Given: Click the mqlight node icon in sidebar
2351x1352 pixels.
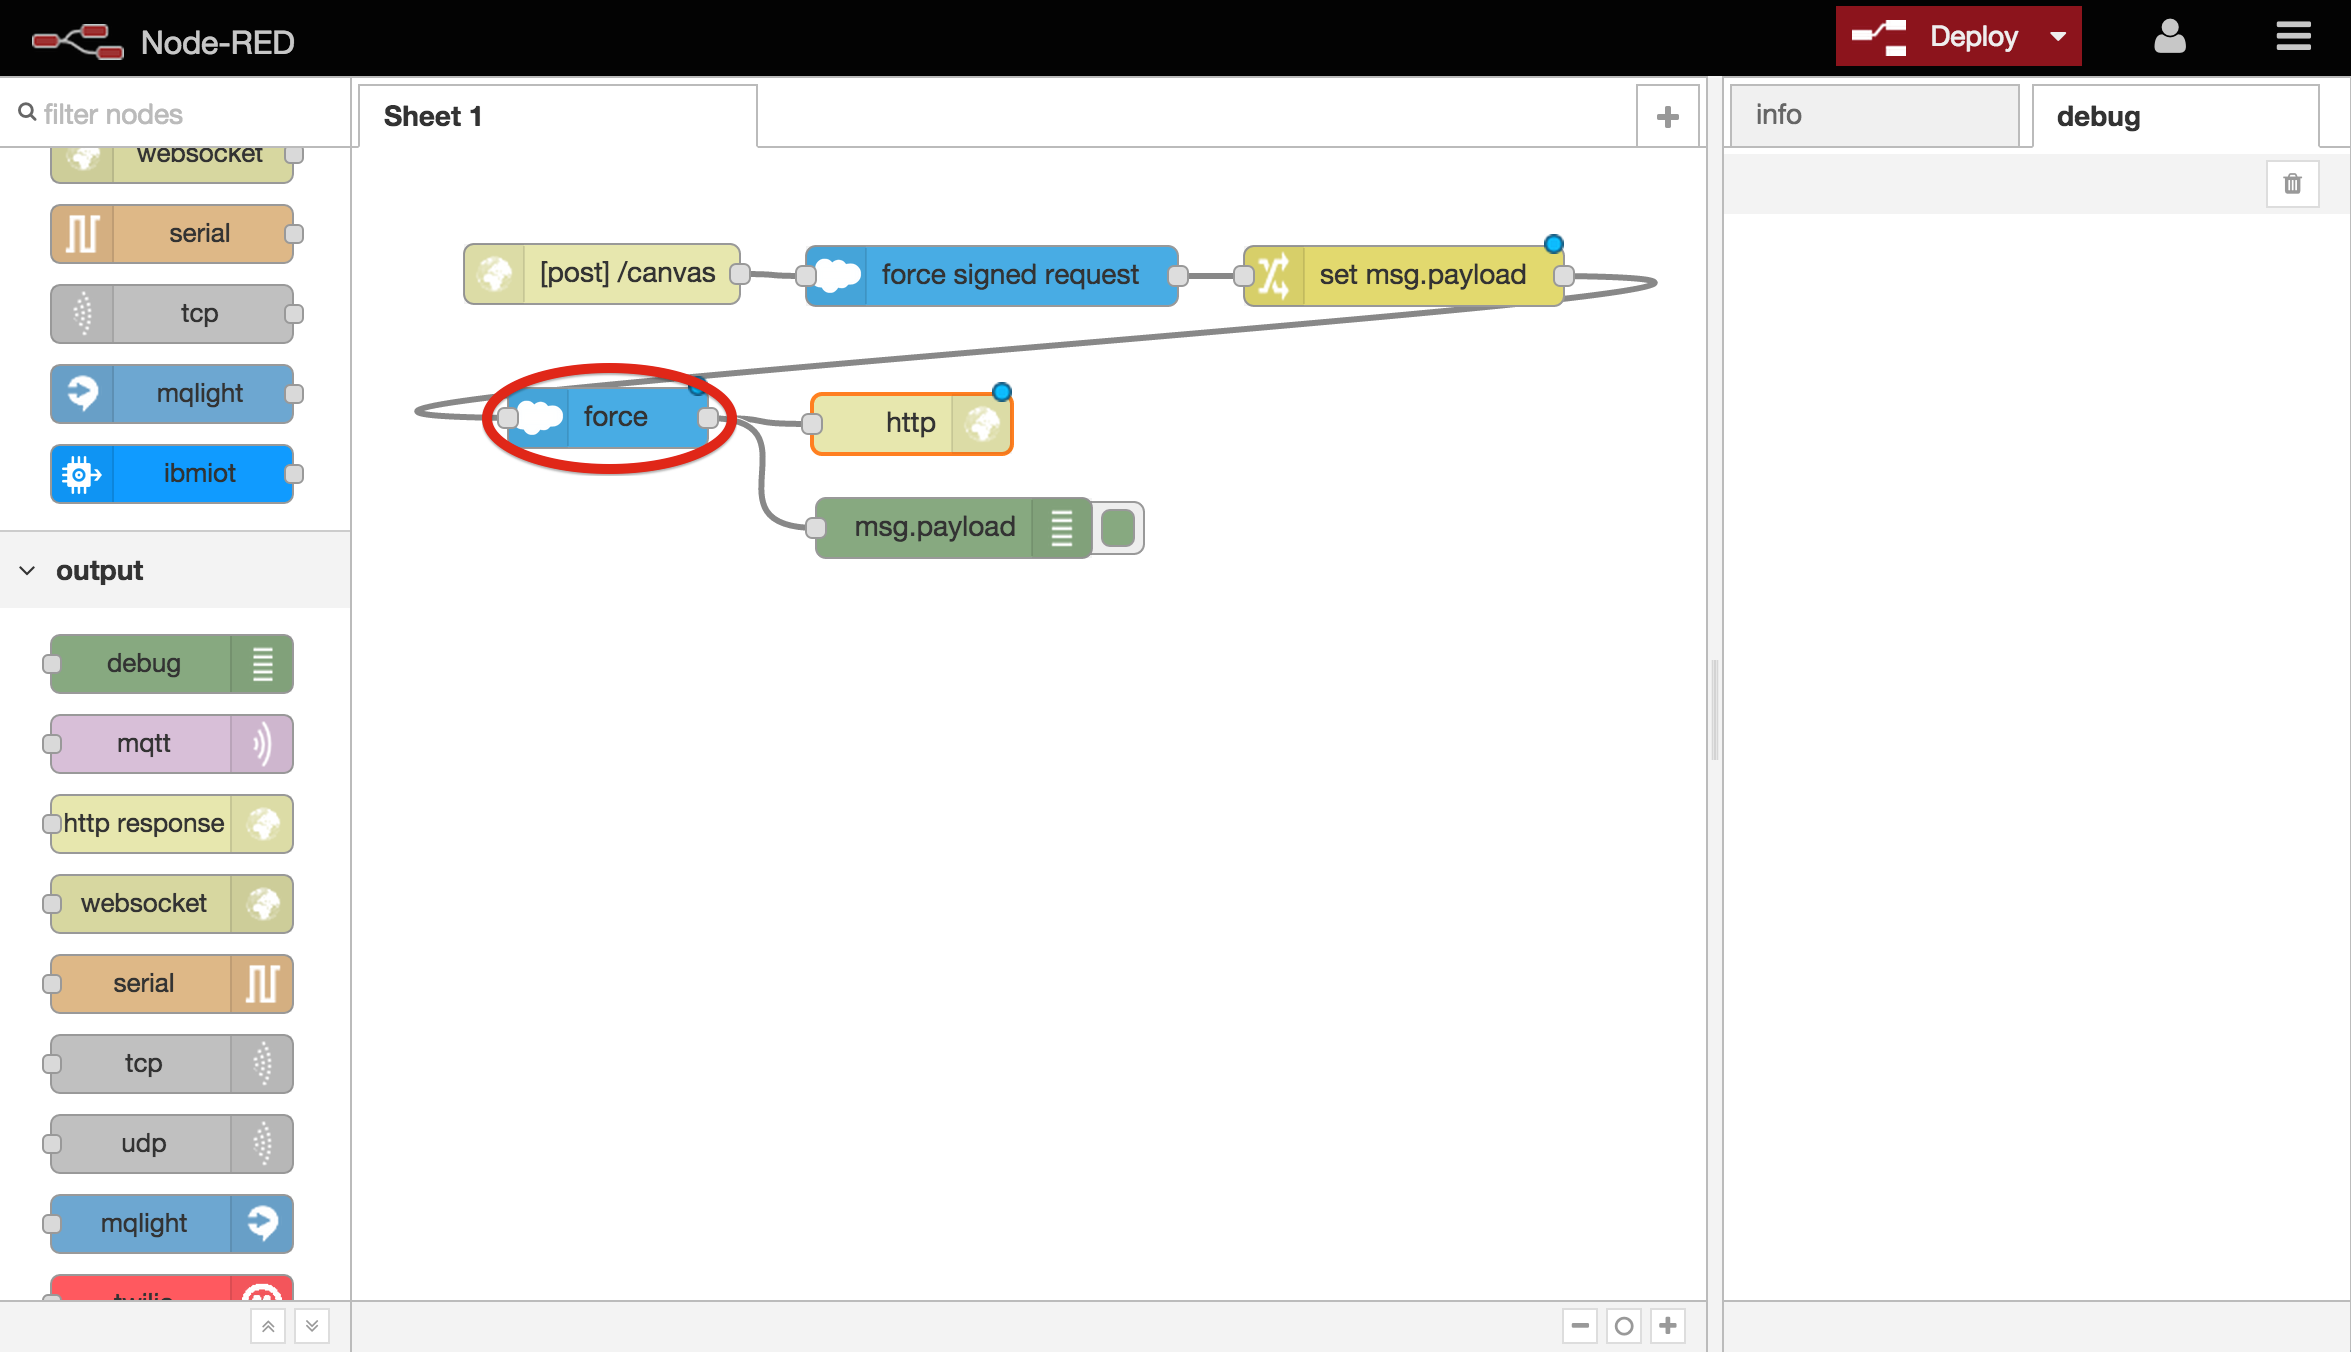Looking at the screenshot, I should click(x=82, y=394).
